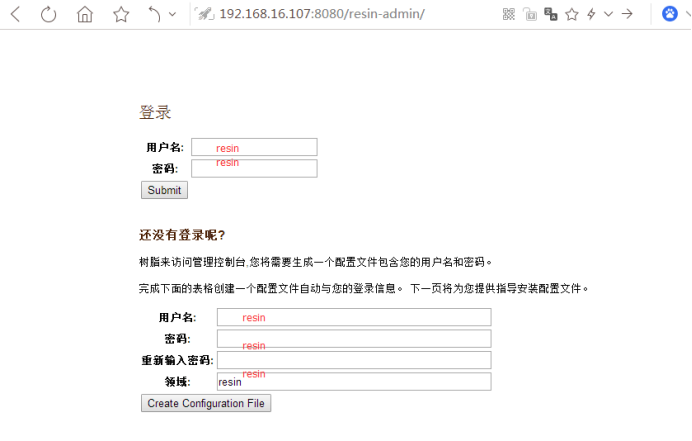Click the Baidu paw icon

tap(670, 14)
